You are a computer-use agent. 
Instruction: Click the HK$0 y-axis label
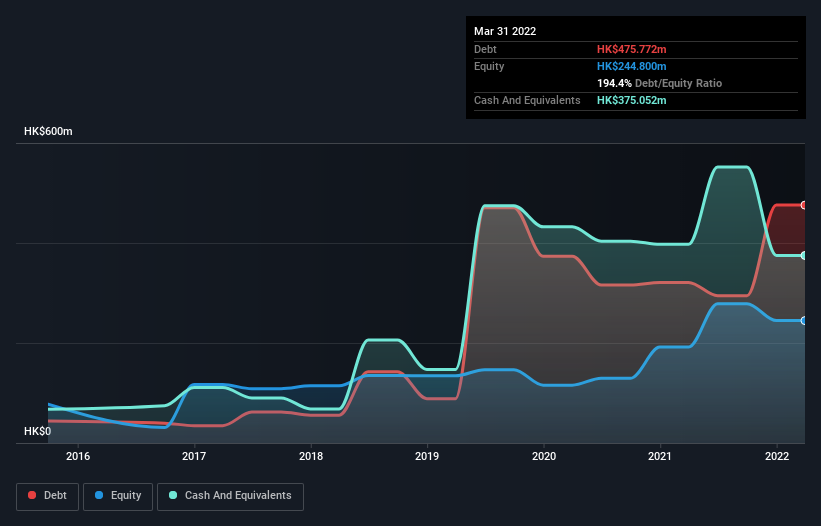click(x=38, y=431)
